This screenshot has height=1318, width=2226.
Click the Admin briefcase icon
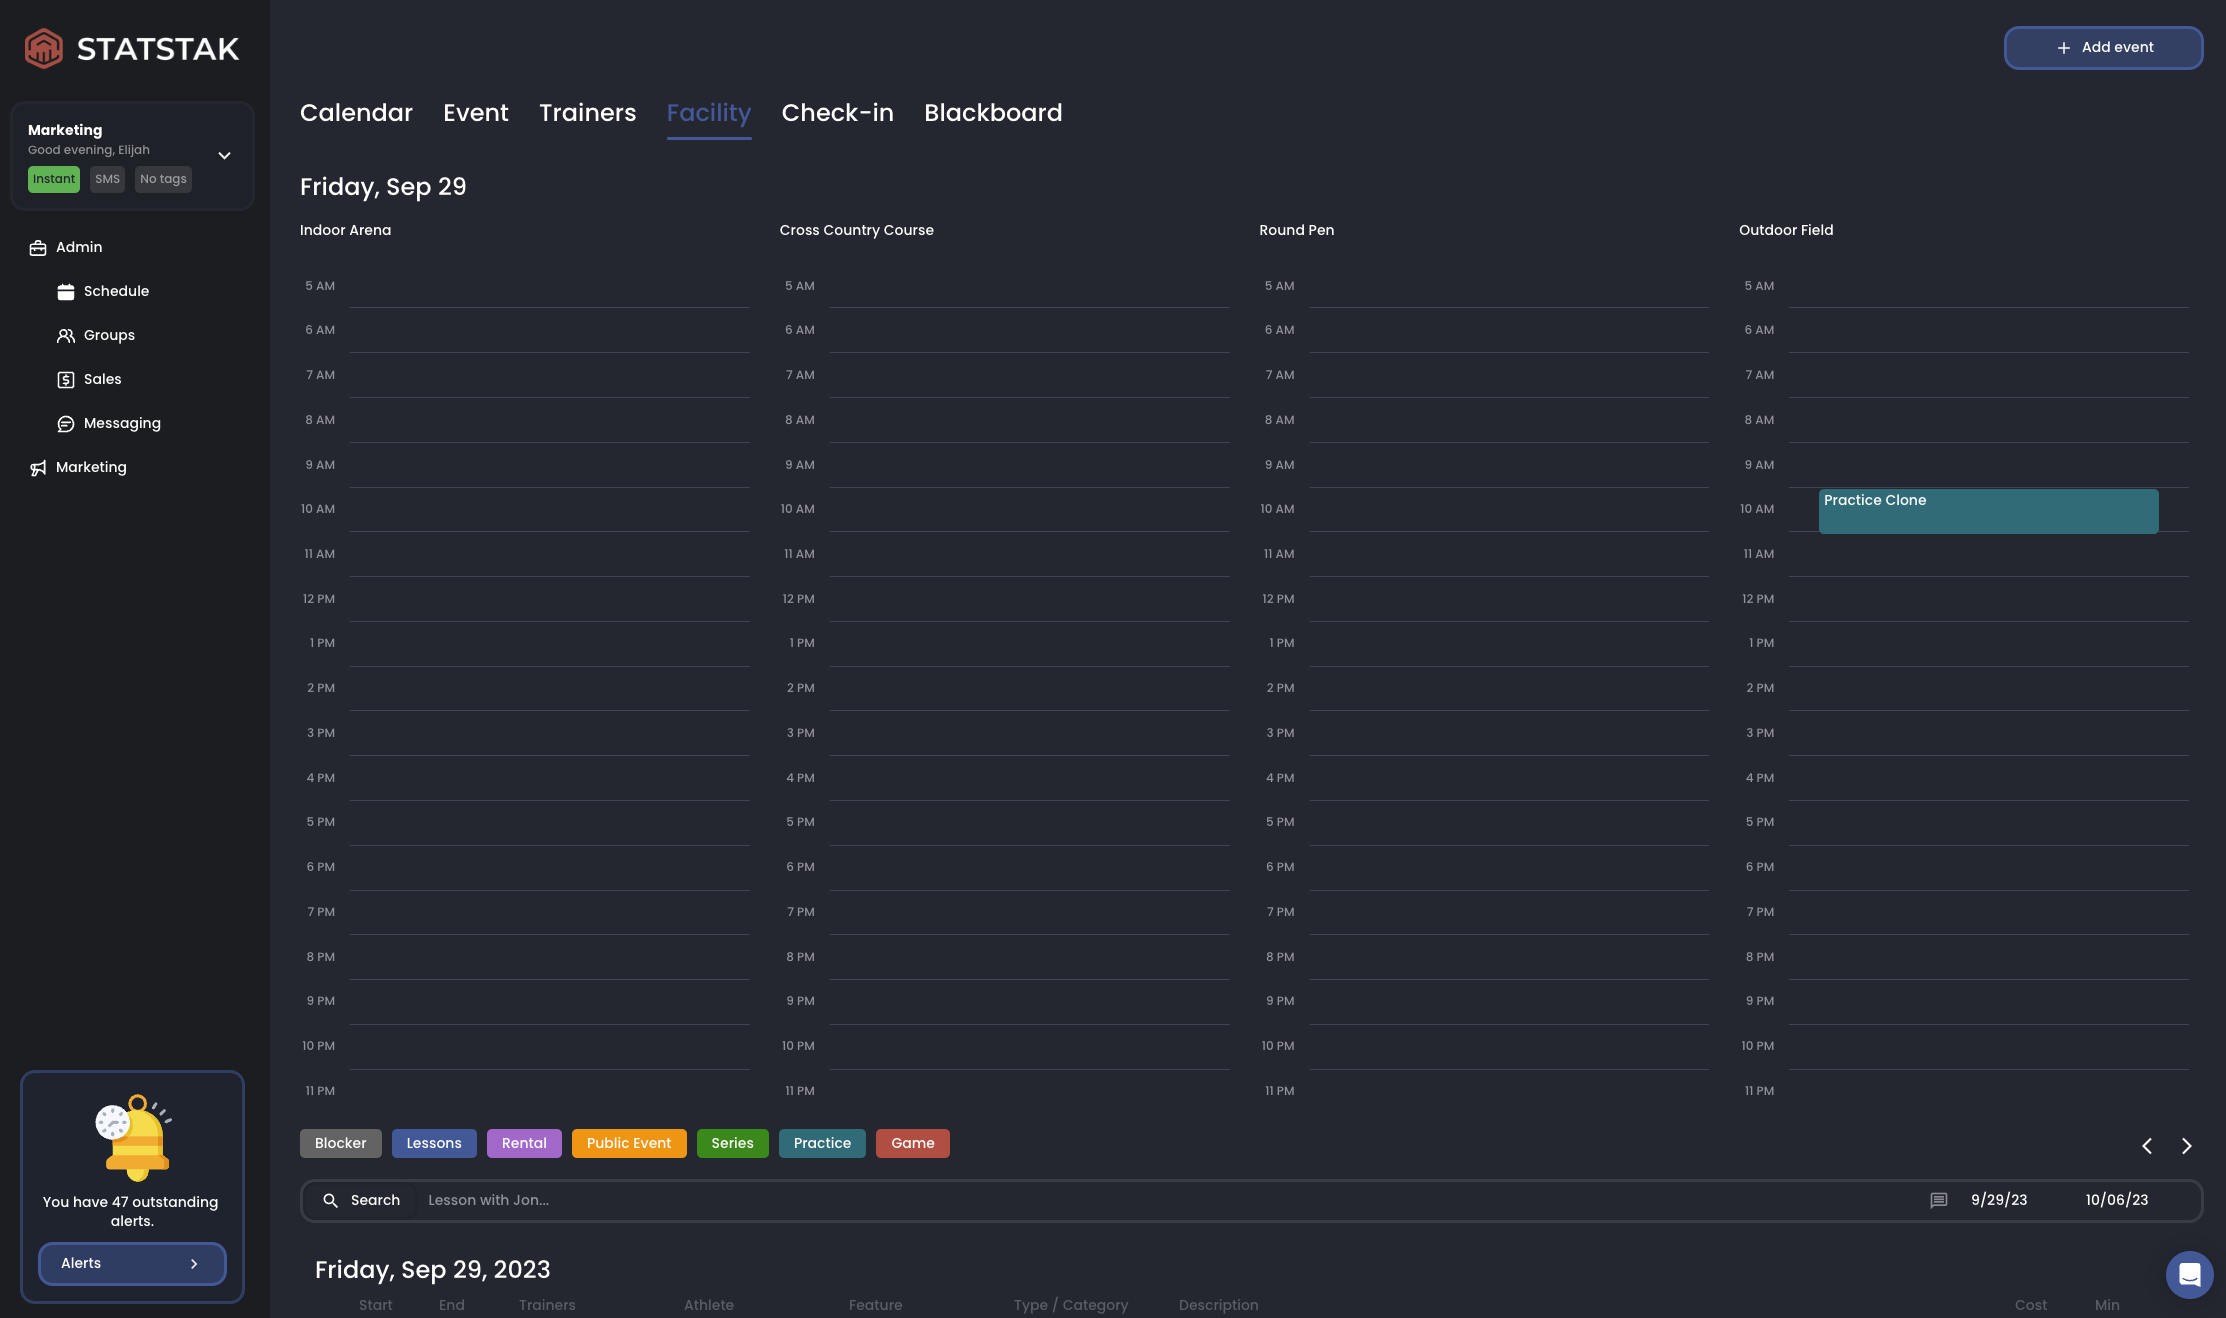pyautogui.click(x=38, y=248)
